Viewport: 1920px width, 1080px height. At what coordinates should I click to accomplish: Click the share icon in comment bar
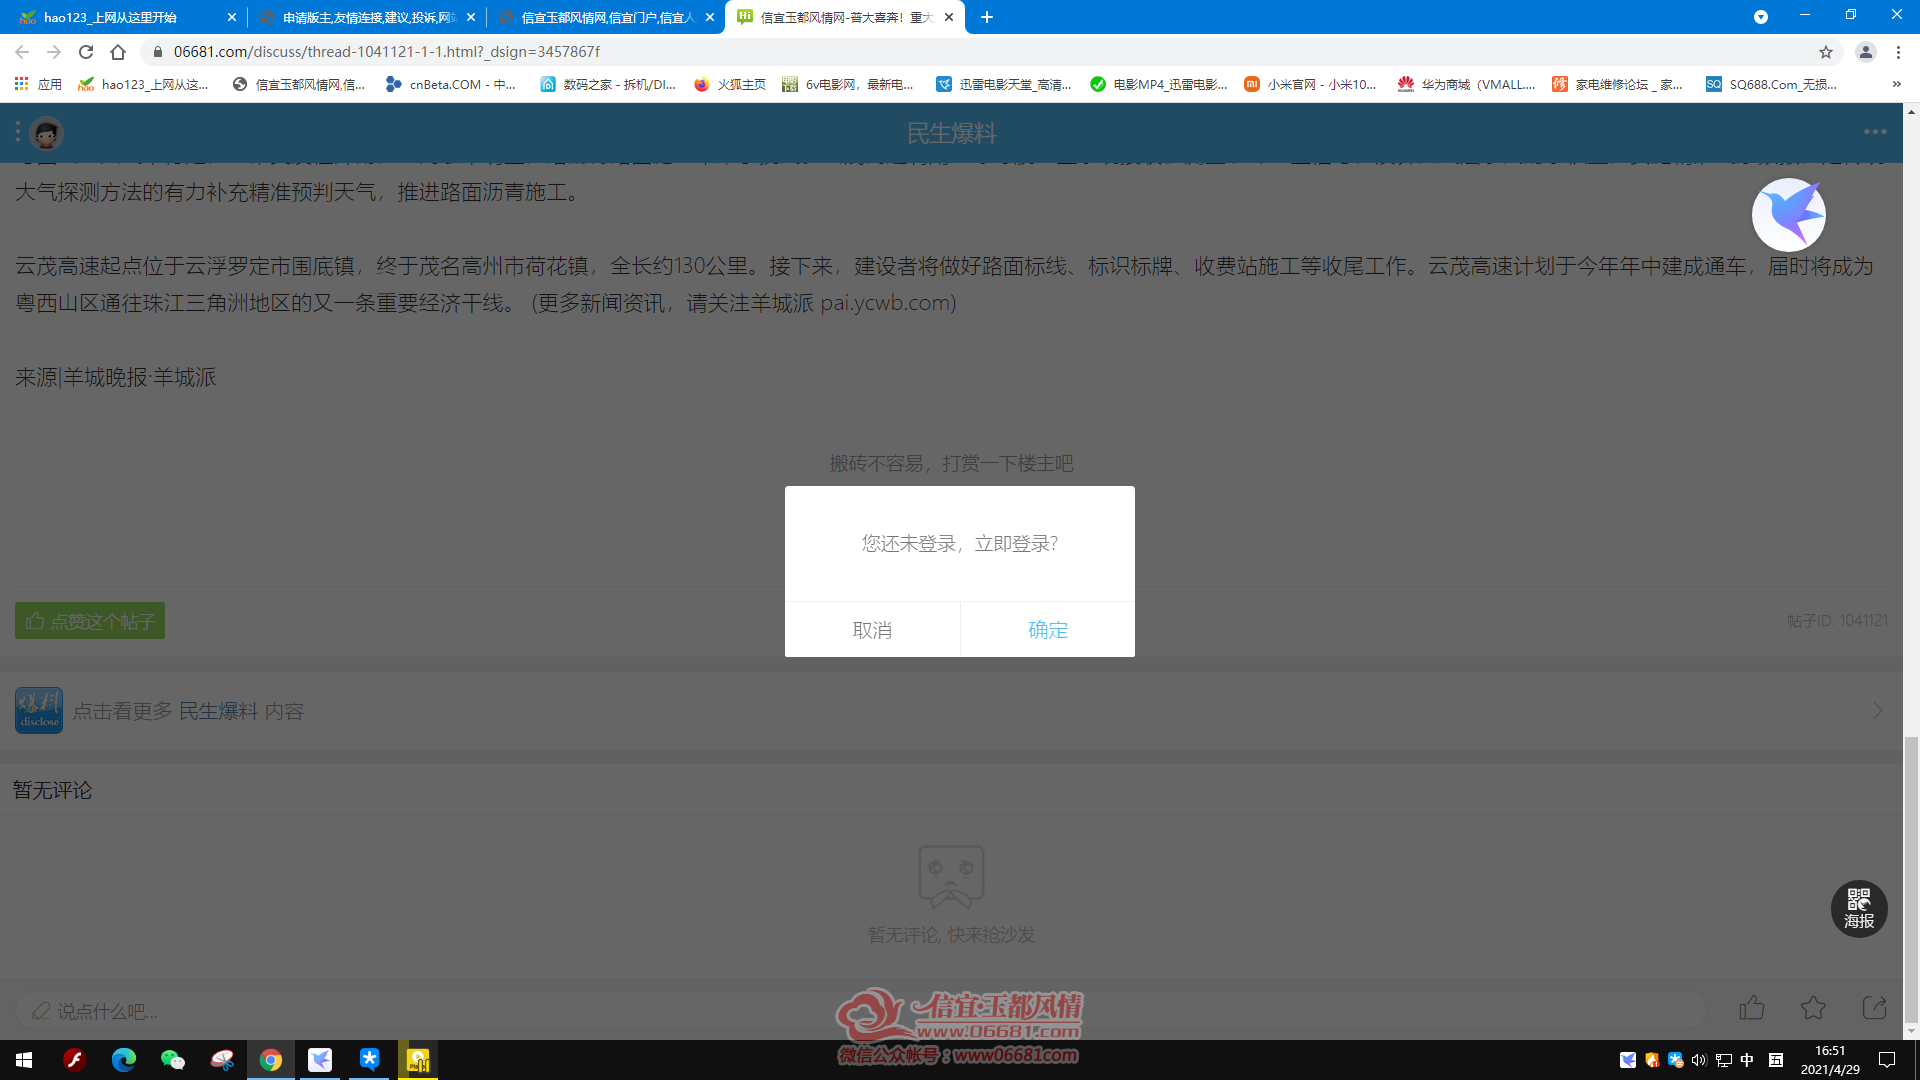1875,1008
